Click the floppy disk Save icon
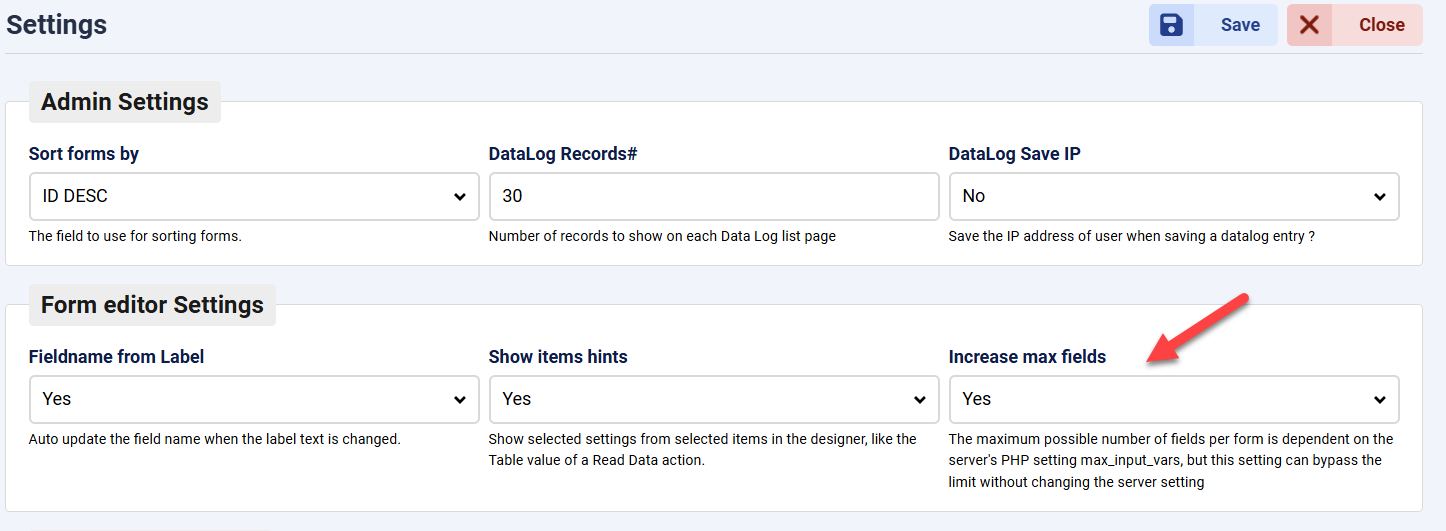The width and height of the screenshot is (1446, 531). pyautogui.click(x=1171, y=25)
